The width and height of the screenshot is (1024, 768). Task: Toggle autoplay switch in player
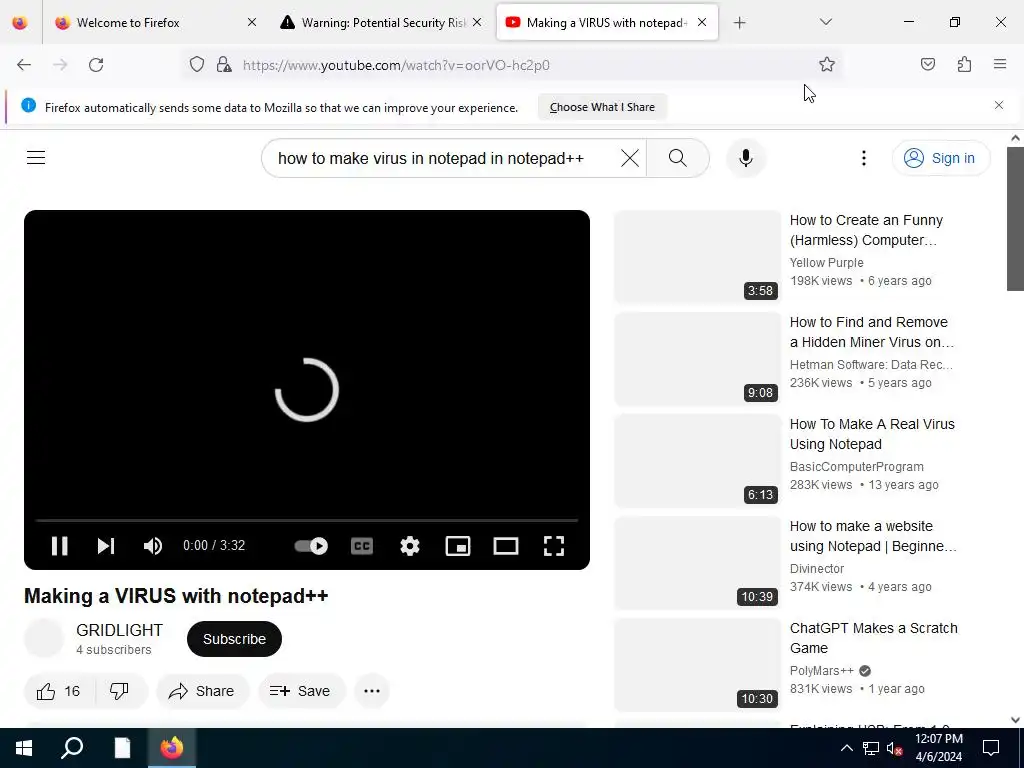311,546
